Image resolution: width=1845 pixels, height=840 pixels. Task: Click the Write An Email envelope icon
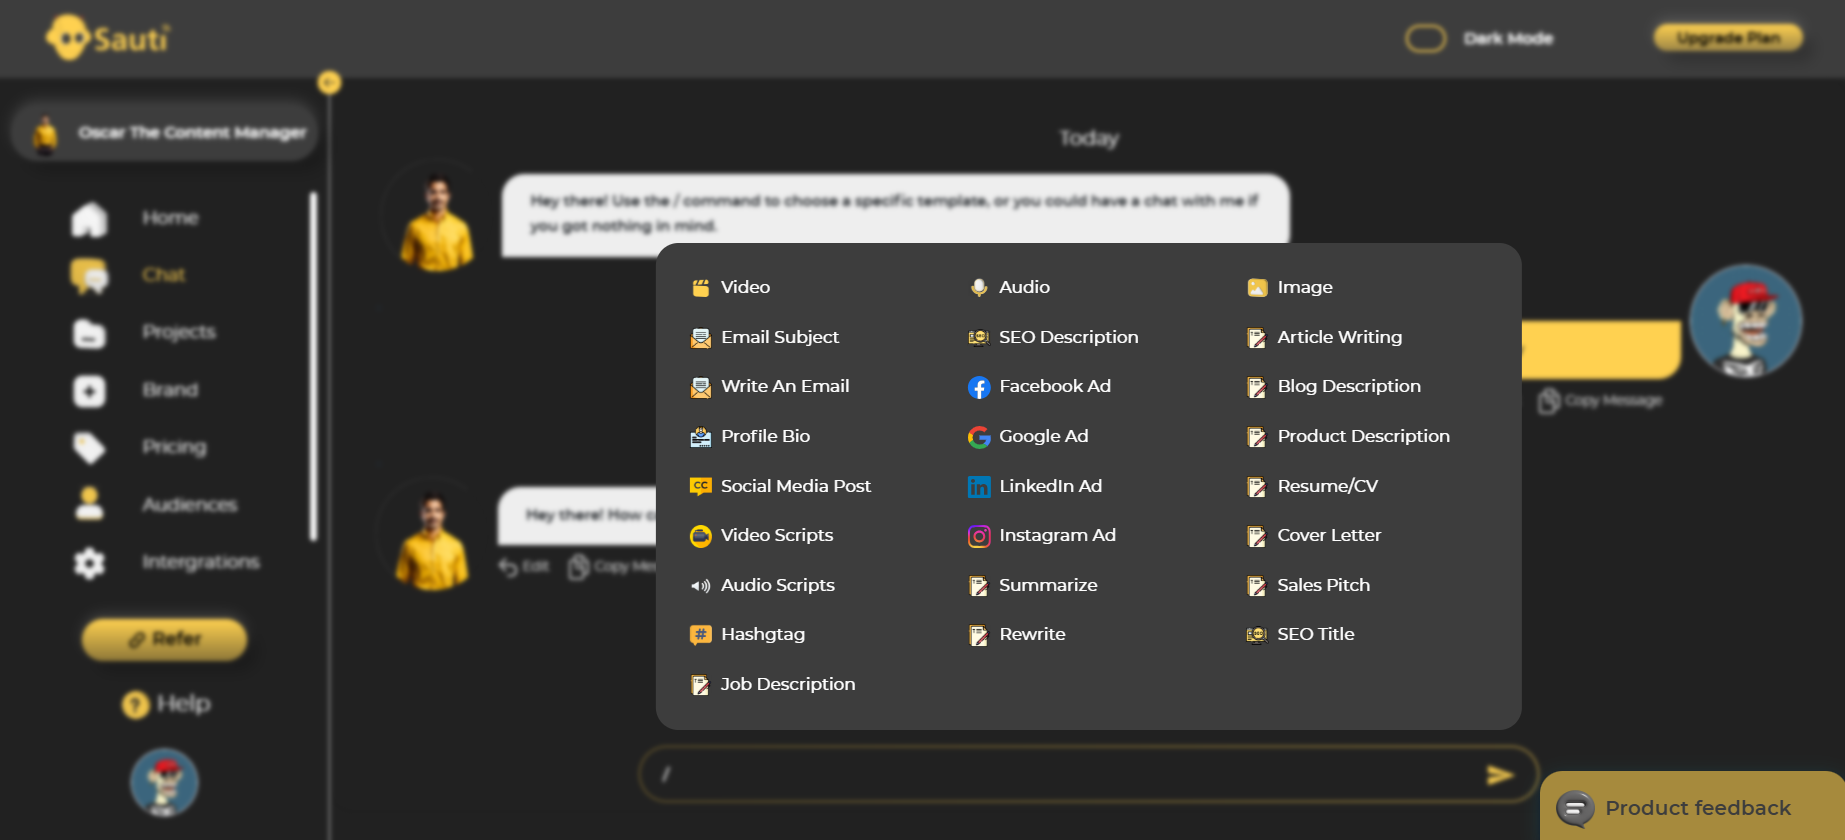[x=701, y=387]
